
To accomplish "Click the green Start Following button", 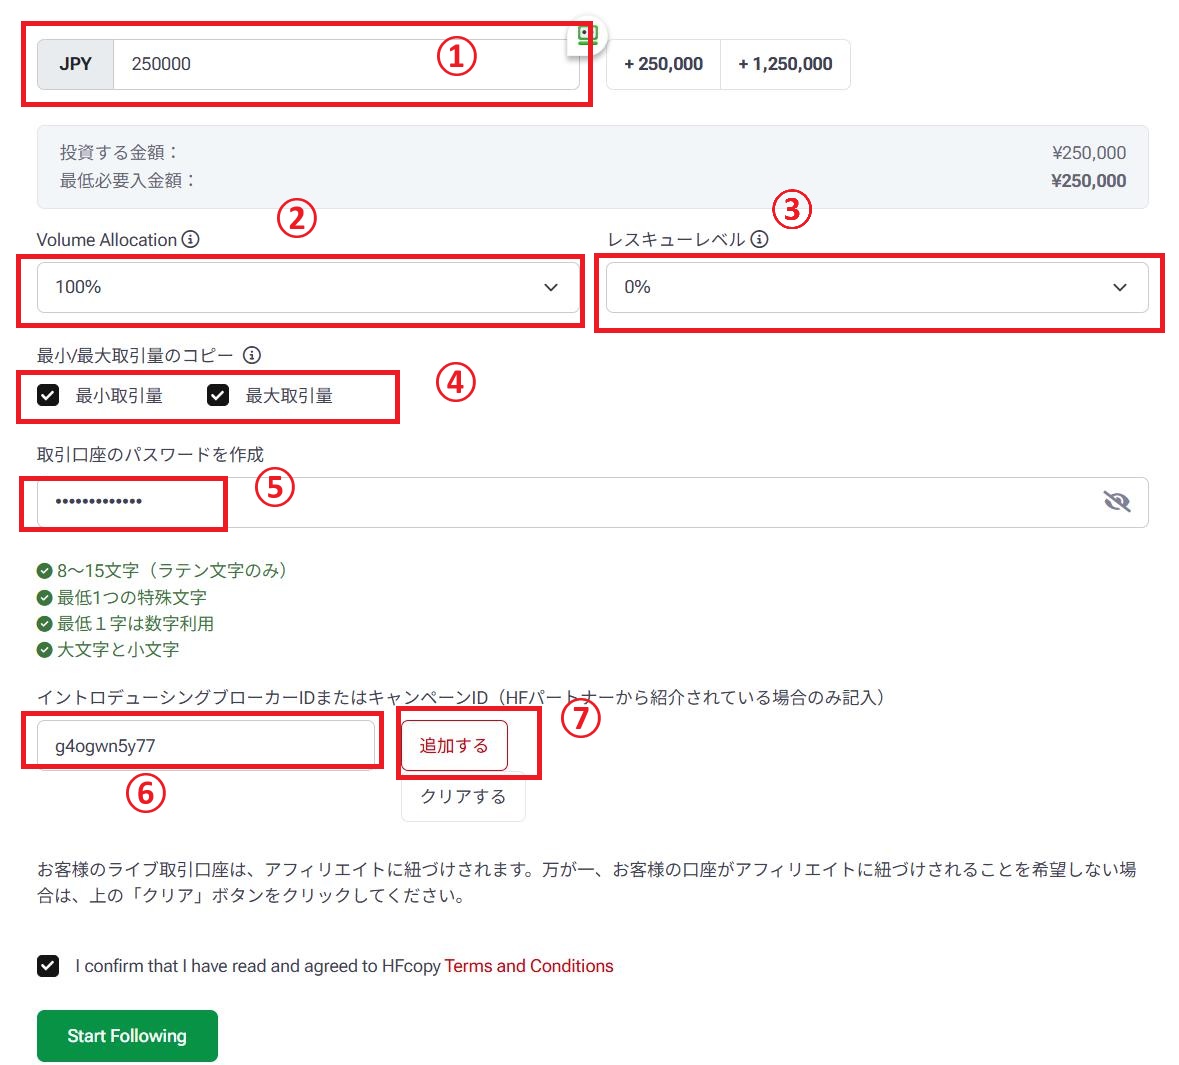I will (127, 1036).
